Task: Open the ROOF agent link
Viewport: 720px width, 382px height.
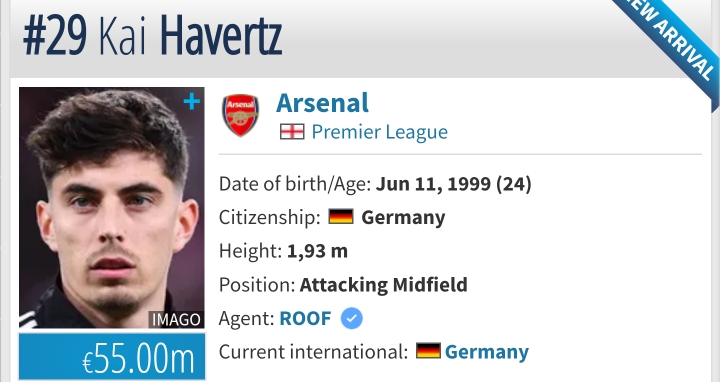Action: point(305,318)
